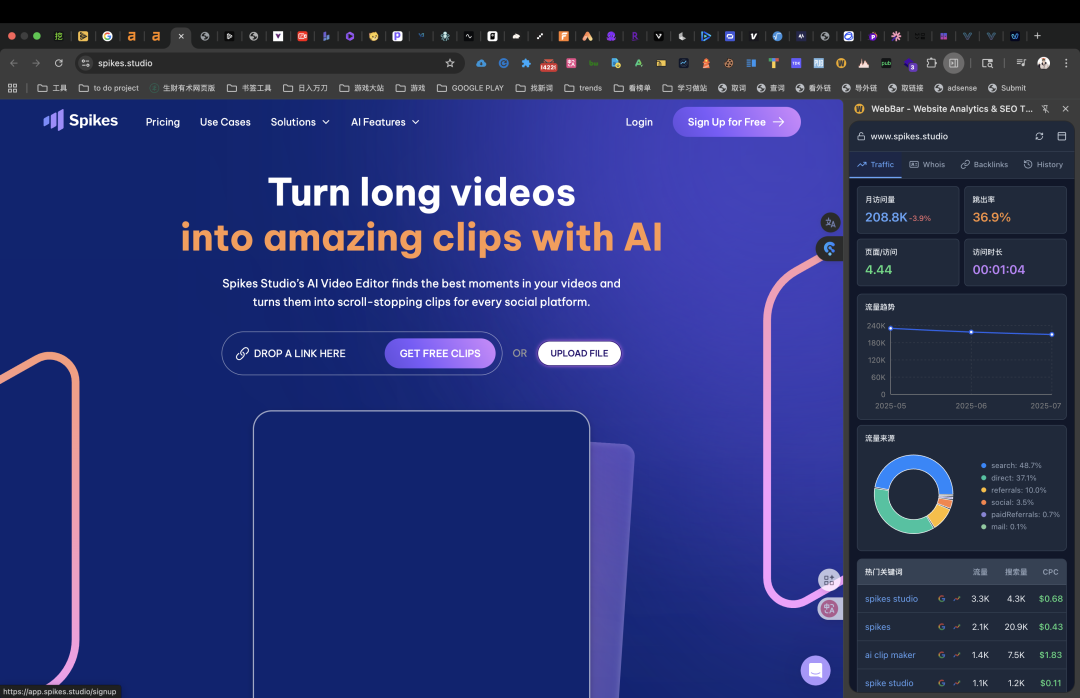The height and width of the screenshot is (698, 1080).
Task: Click GET FREE CLIPS button
Action: [440, 353]
